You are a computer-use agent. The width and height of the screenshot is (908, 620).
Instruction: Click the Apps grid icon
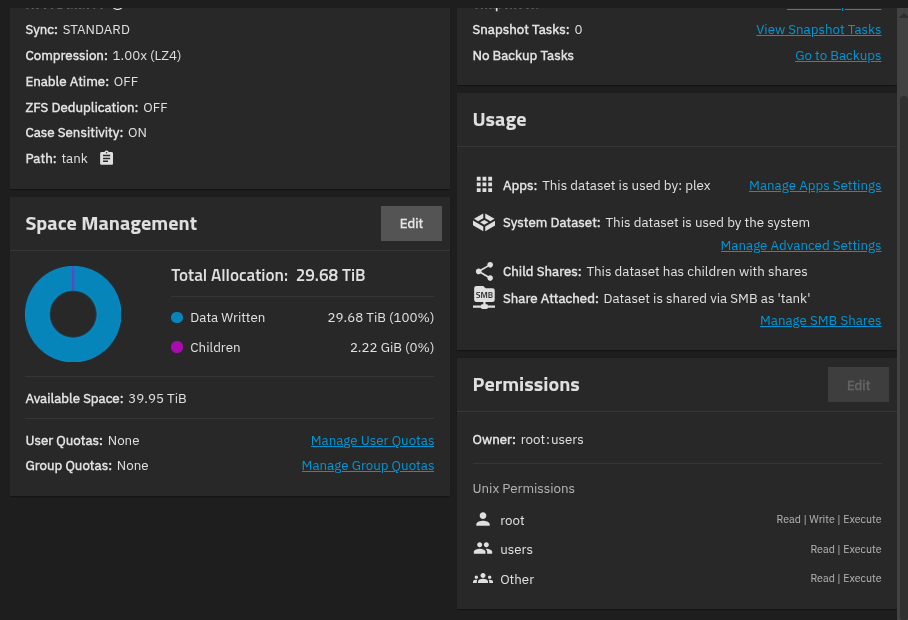pos(484,185)
